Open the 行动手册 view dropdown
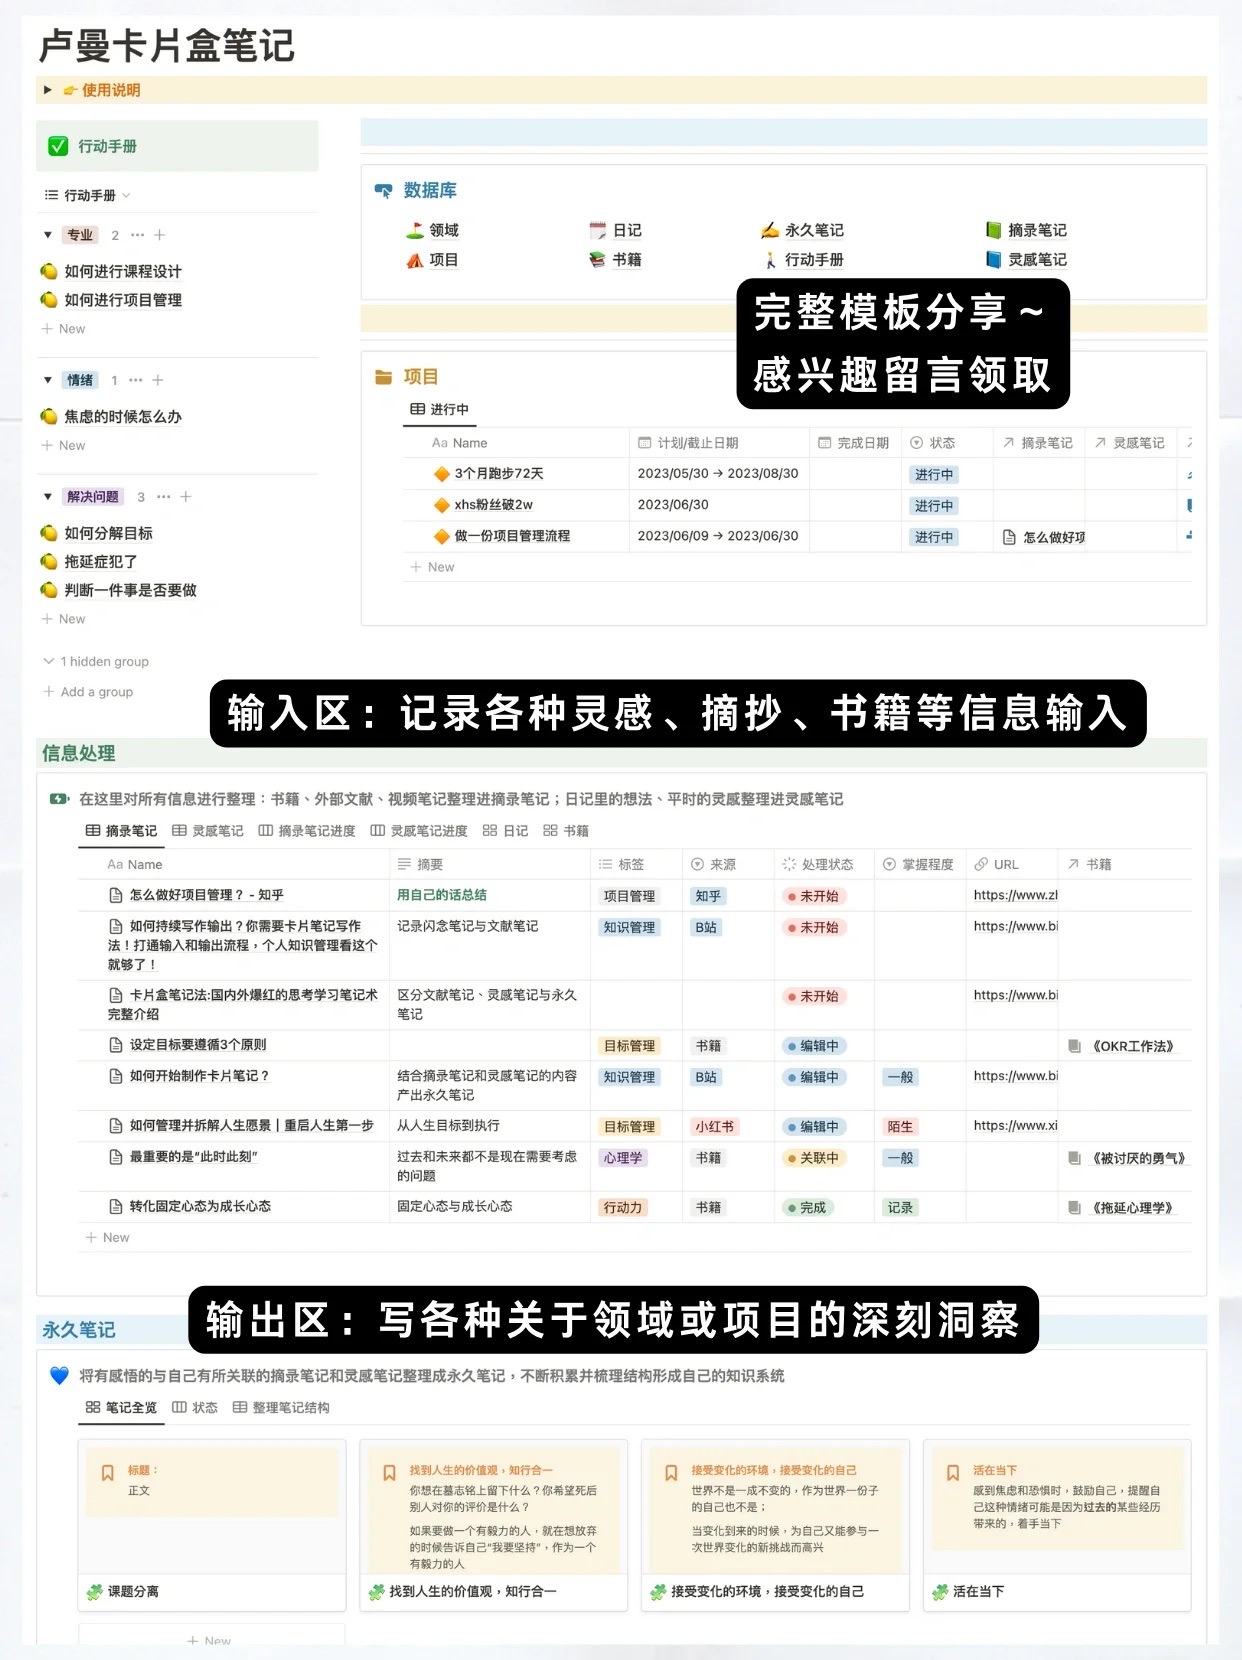The height and width of the screenshot is (1660, 1242). 89,196
